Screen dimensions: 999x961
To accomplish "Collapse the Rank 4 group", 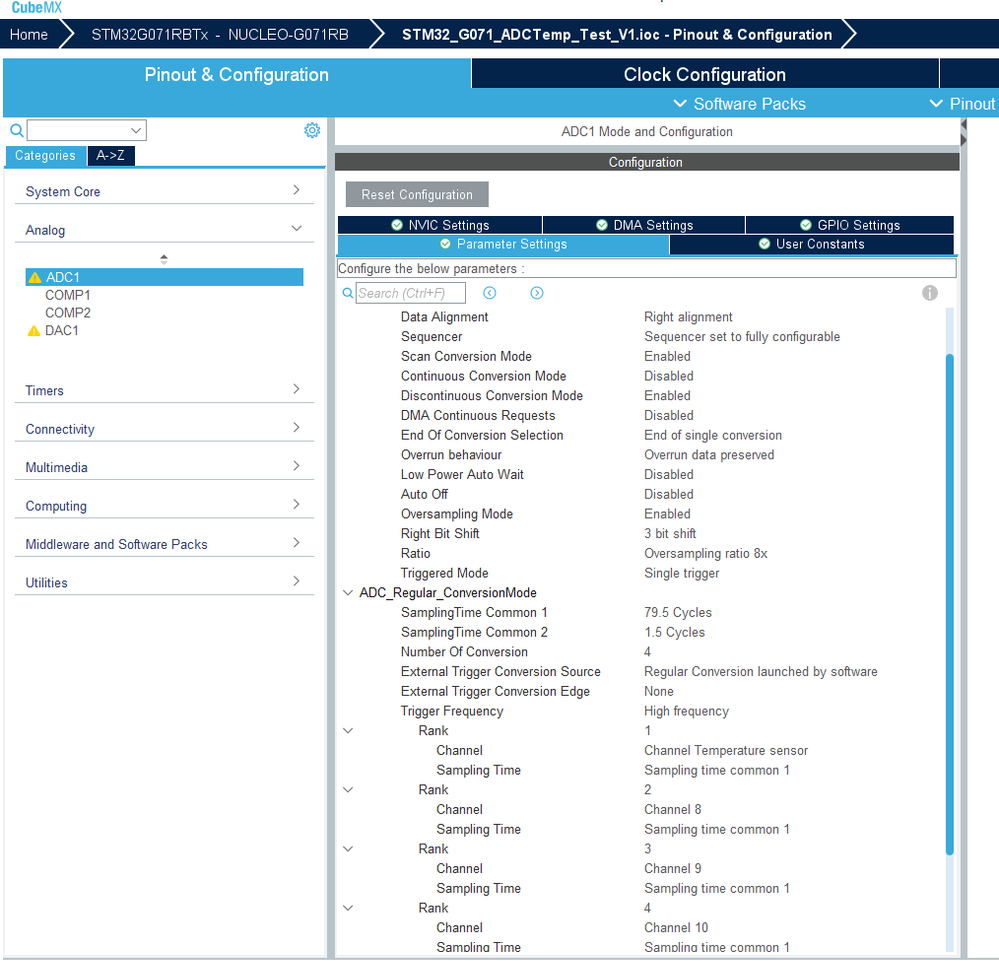I will tap(348, 908).
